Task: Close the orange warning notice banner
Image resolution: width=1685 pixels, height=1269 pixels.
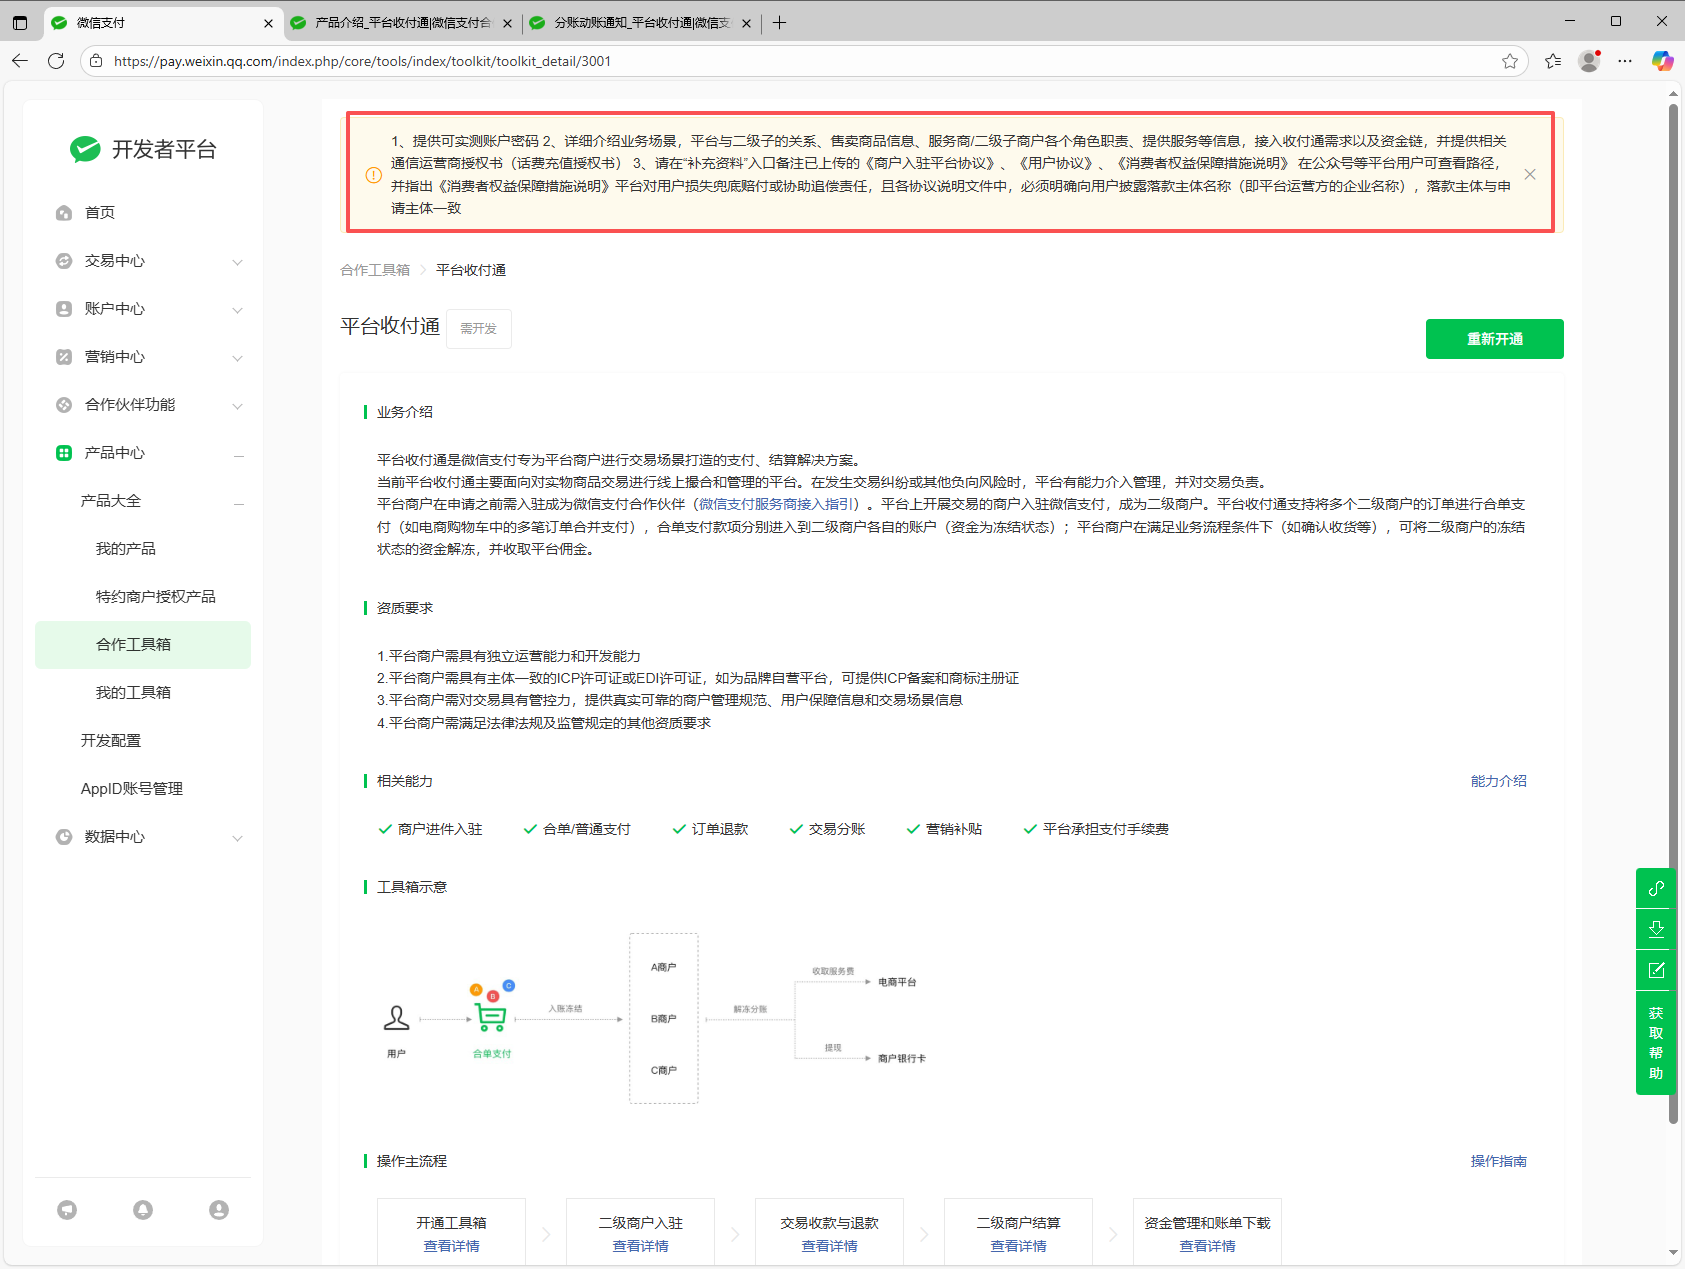Action: pyautogui.click(x=1530, y=174)
